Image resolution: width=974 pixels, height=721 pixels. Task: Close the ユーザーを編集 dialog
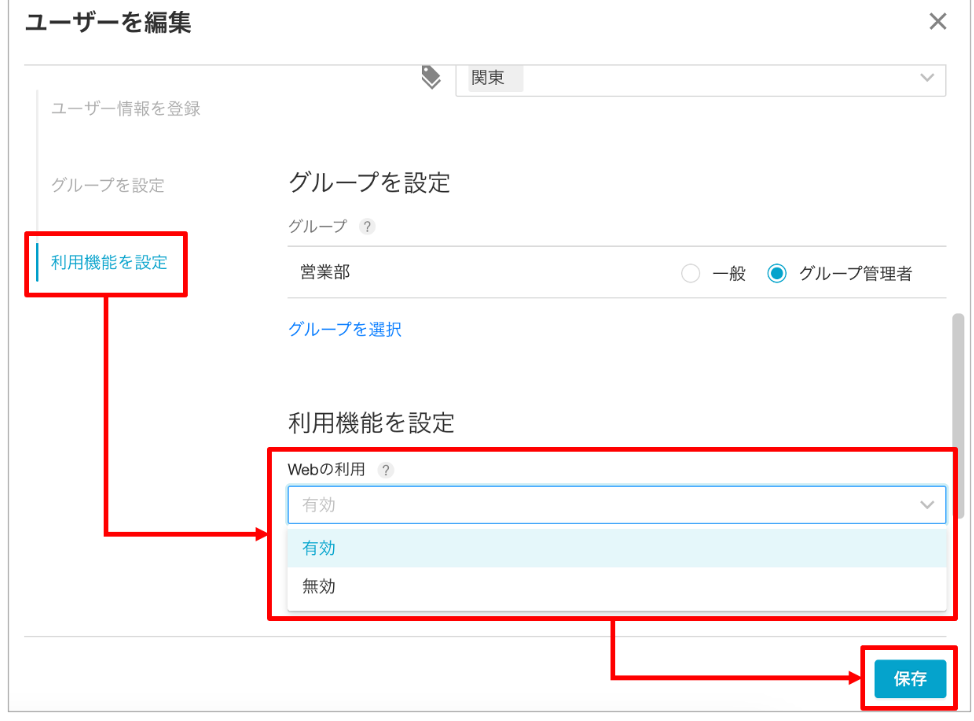click(937, 22)
